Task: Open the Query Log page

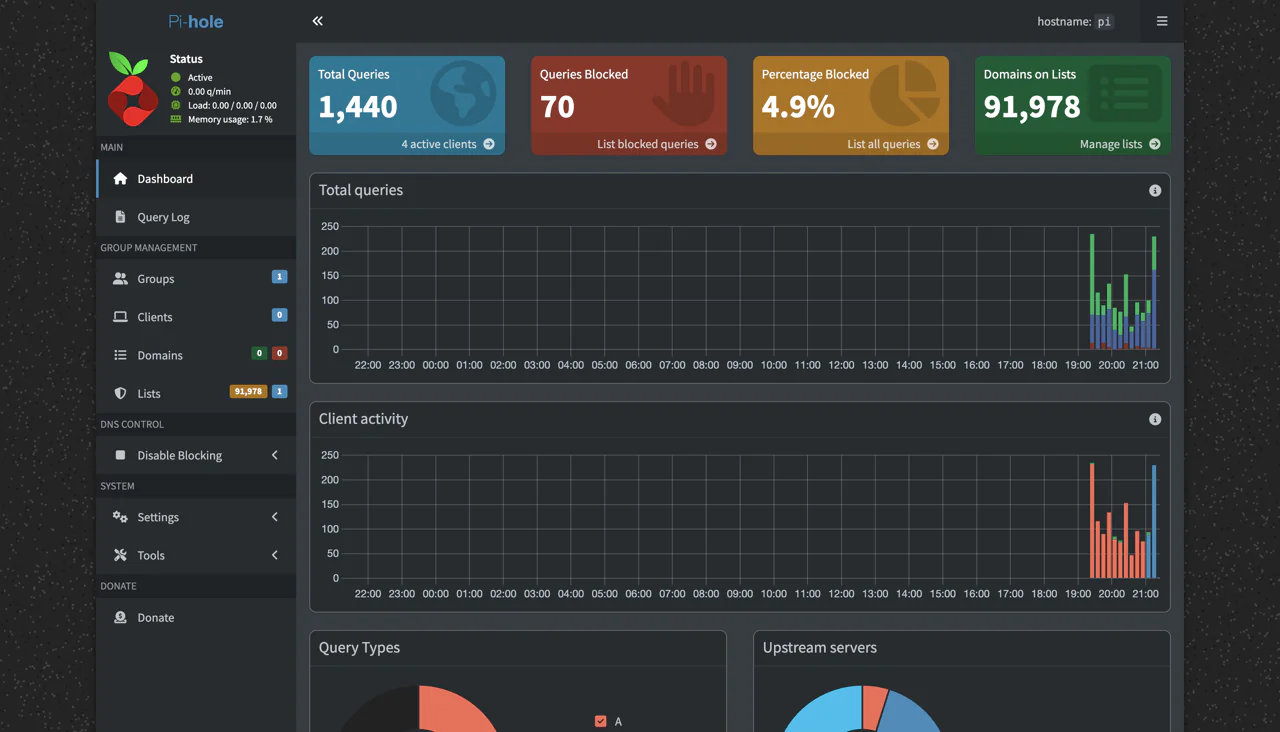Action: (x=196, y=217)
